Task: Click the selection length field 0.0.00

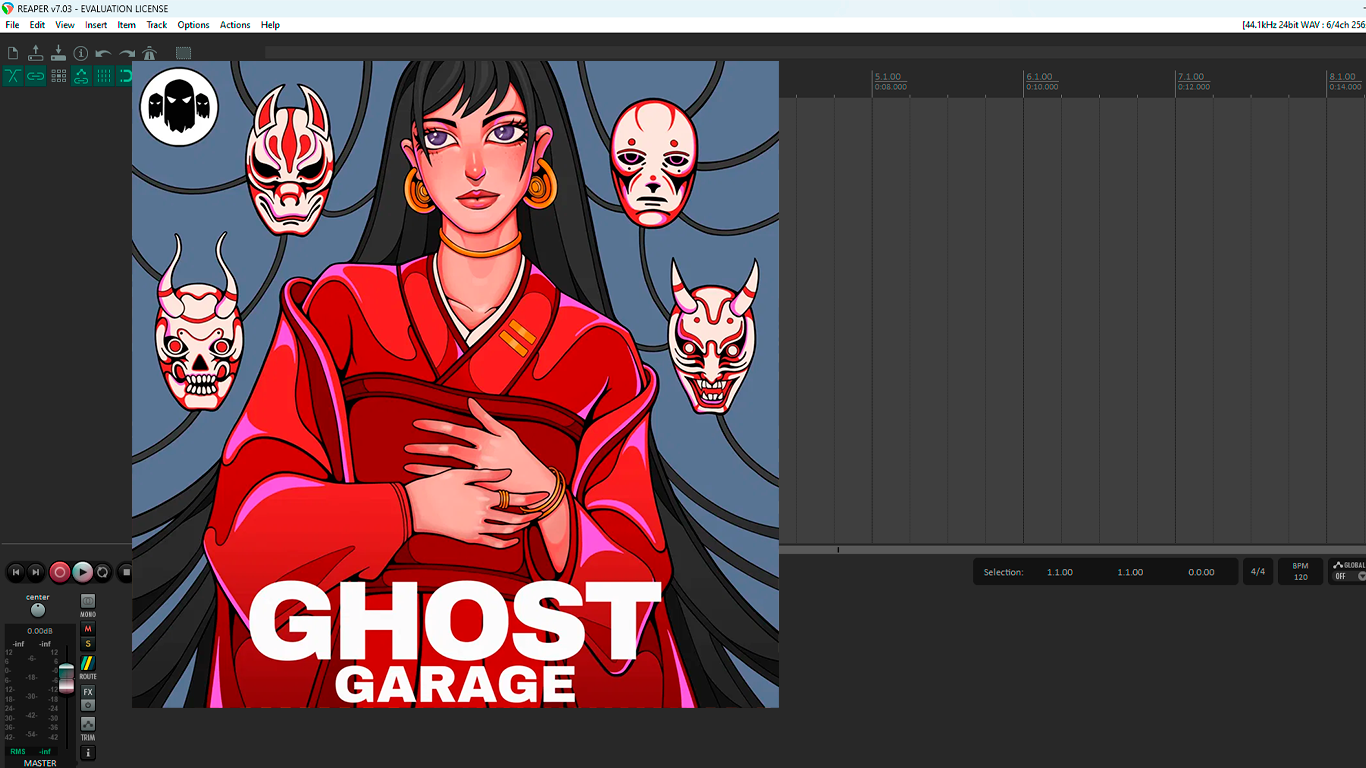Action: 1201,572
